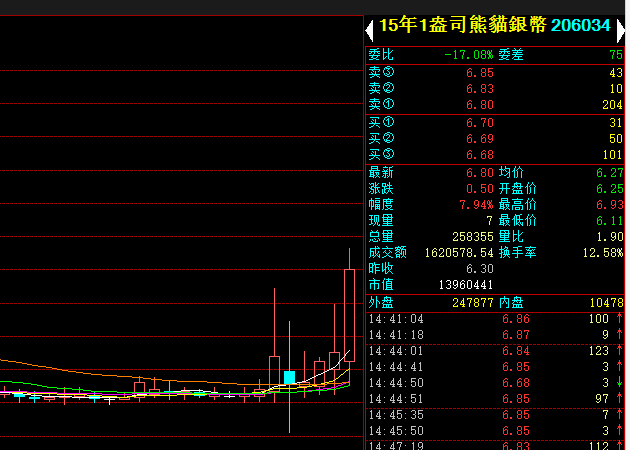The image size is (630, 450).
Task: Click the 内盘 value 10478
Action: [x=606, y=303]
